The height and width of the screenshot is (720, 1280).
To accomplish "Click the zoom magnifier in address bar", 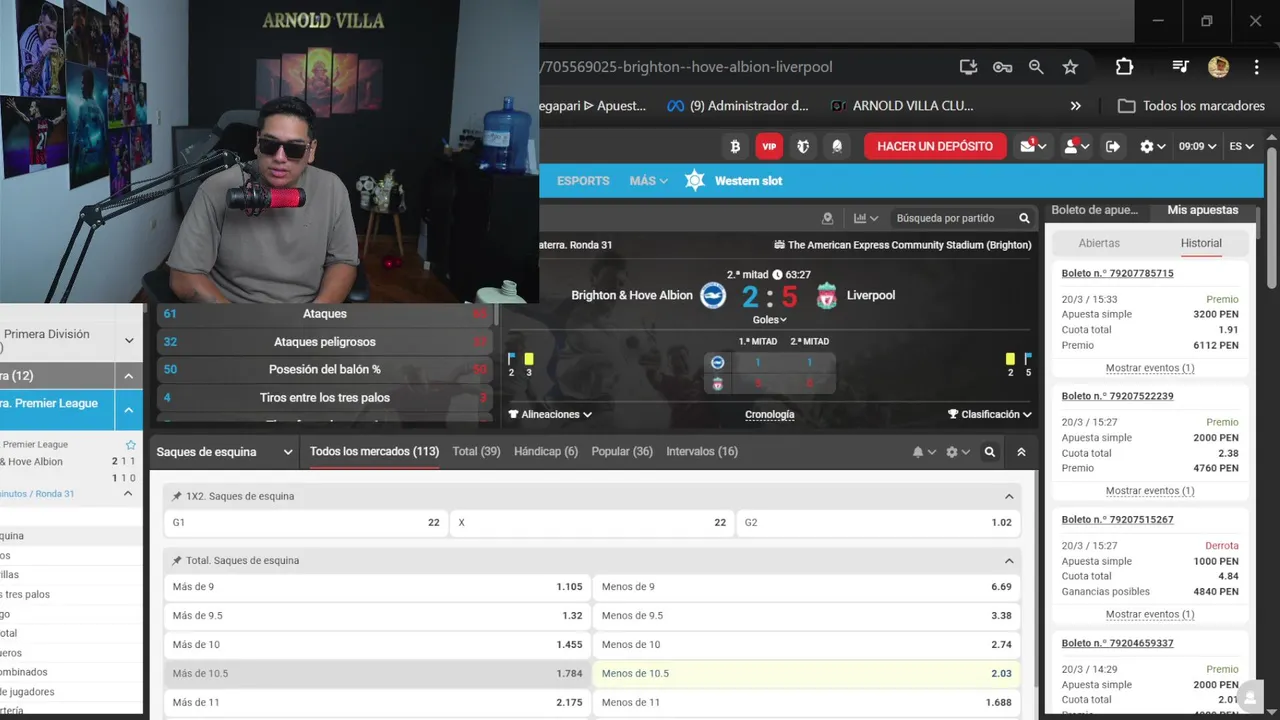I will [1036, 67].
